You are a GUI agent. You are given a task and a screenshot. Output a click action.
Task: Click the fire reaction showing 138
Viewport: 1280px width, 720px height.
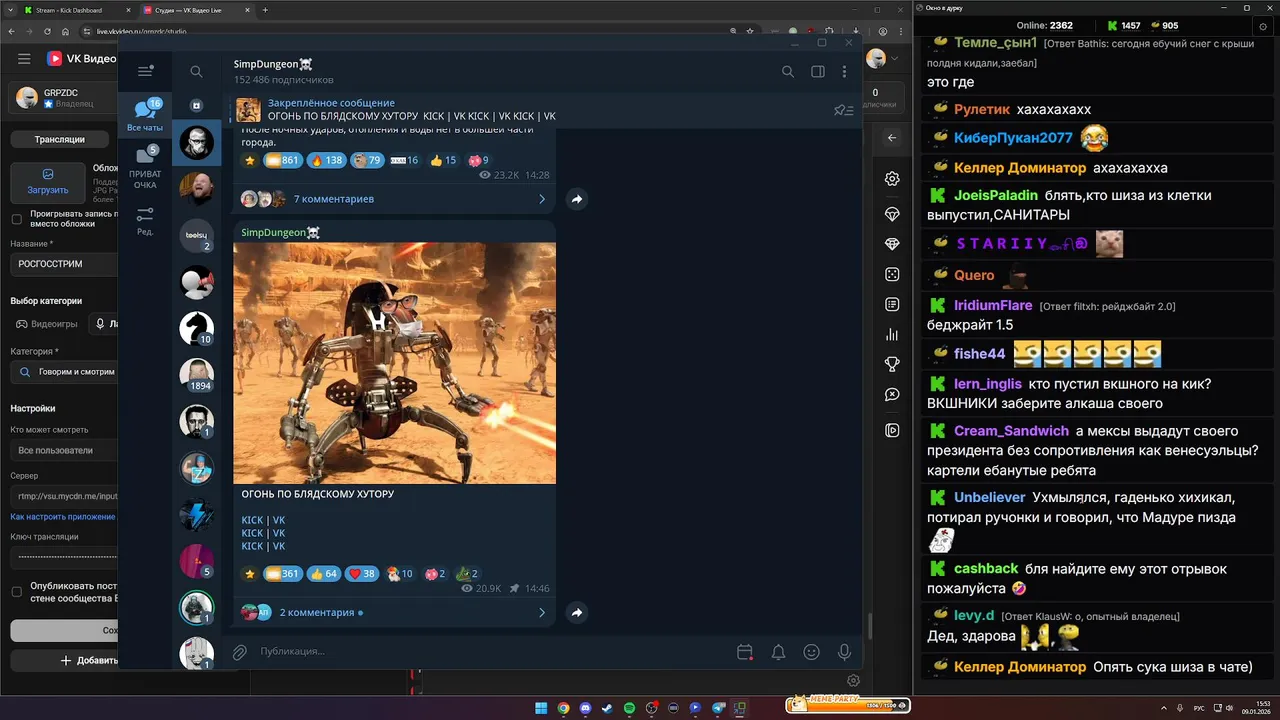326,160
